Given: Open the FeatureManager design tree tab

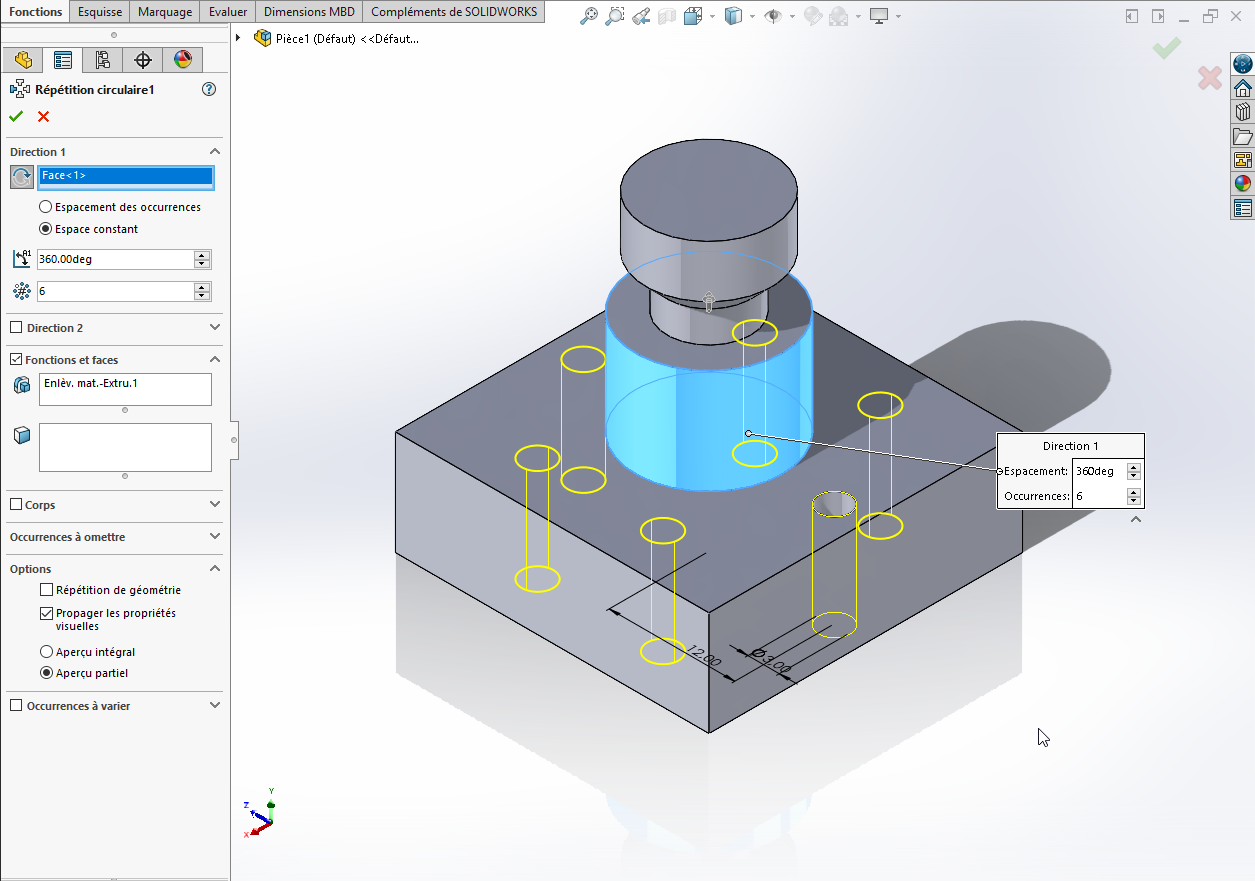Looking at the screenshot, I should coord(23,60).
